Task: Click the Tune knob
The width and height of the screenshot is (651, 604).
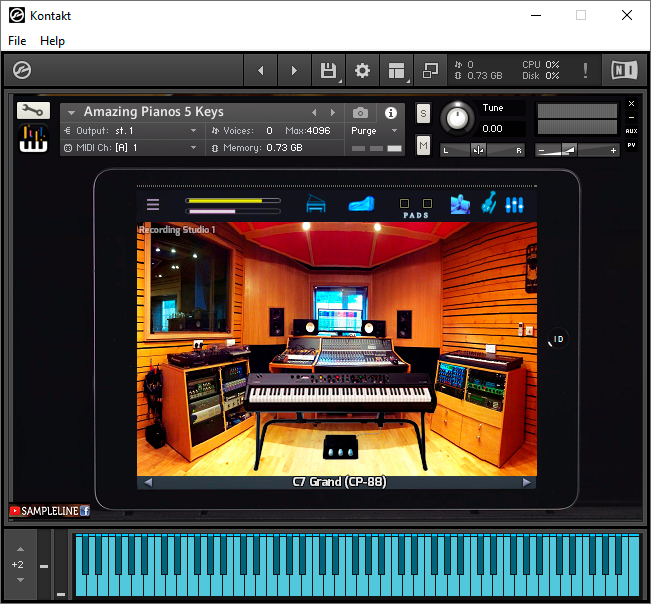Action: point(457,118)
